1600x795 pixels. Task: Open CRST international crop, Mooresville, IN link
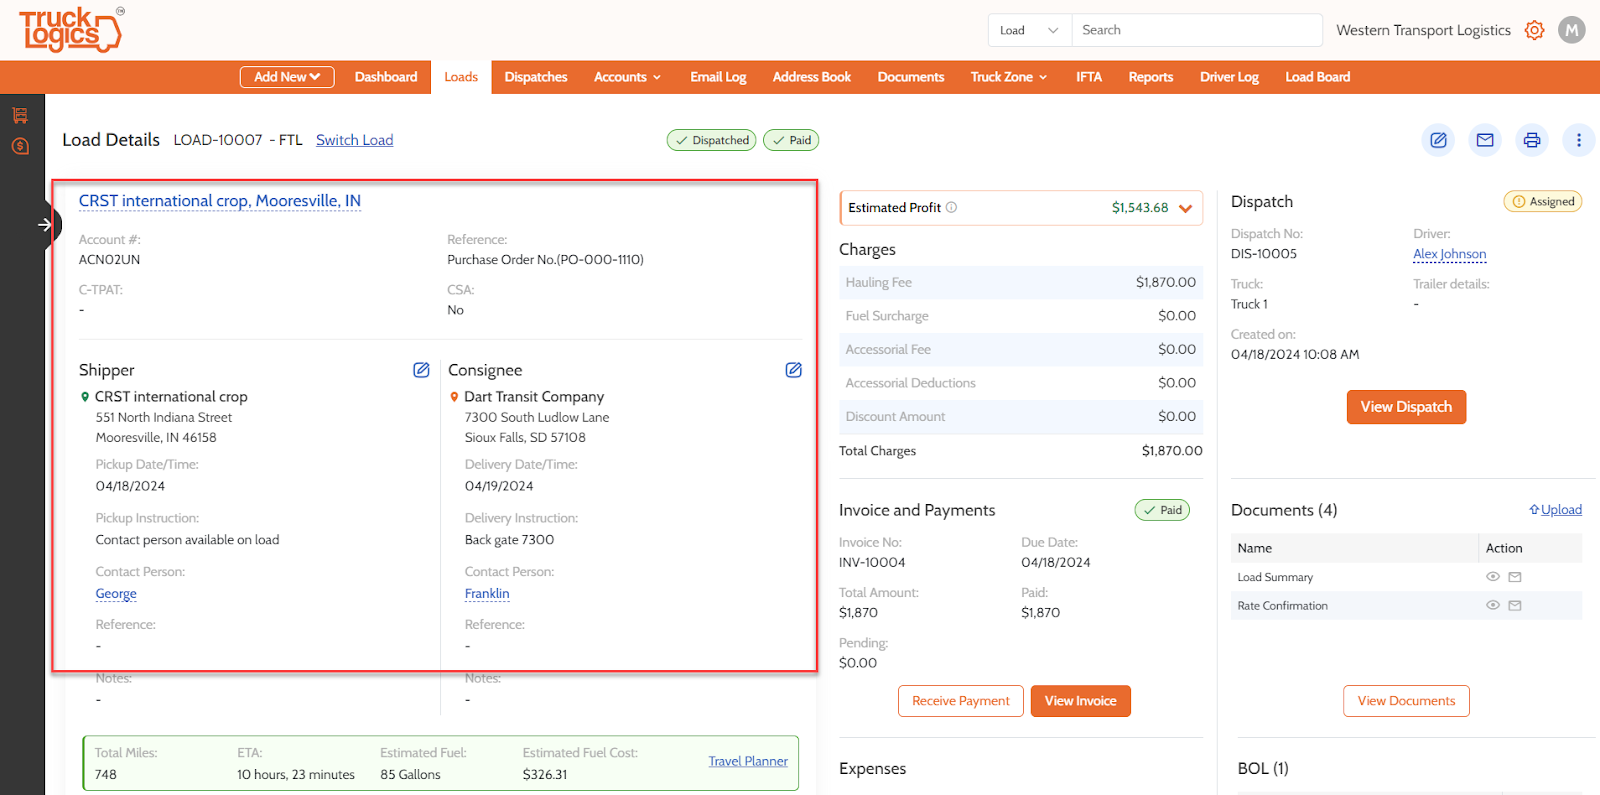(220, 201)
